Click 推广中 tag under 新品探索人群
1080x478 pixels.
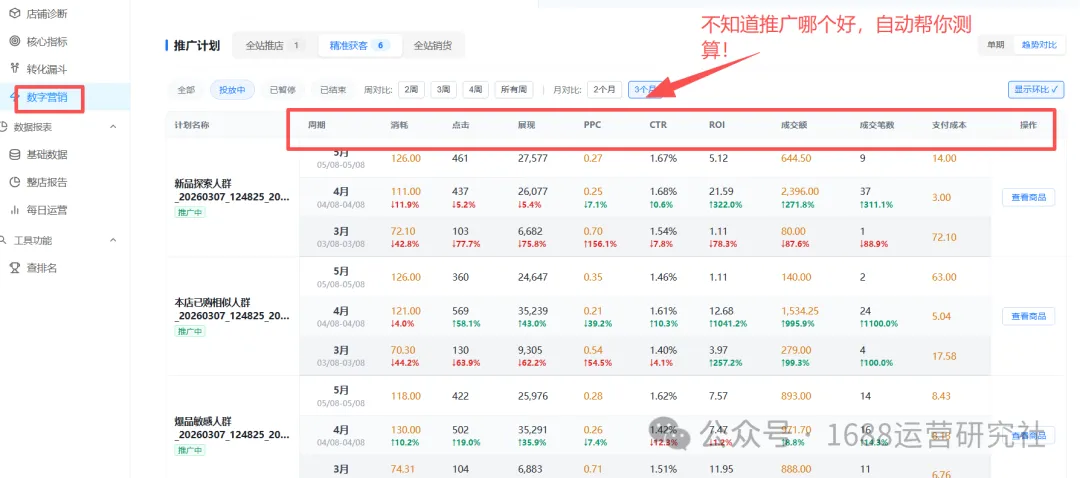189,213
